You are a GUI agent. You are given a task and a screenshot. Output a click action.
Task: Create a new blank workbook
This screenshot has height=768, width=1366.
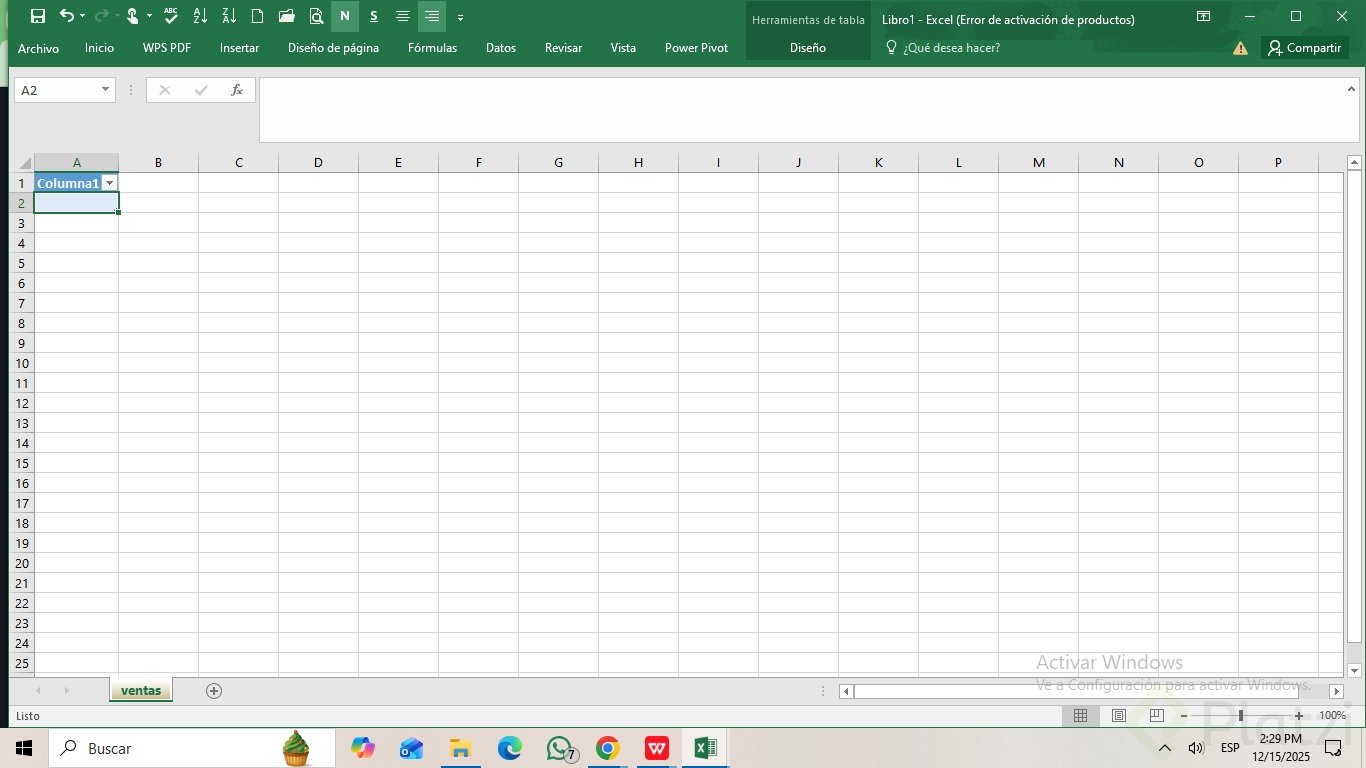pyautogui.click(x=257, y=16)
